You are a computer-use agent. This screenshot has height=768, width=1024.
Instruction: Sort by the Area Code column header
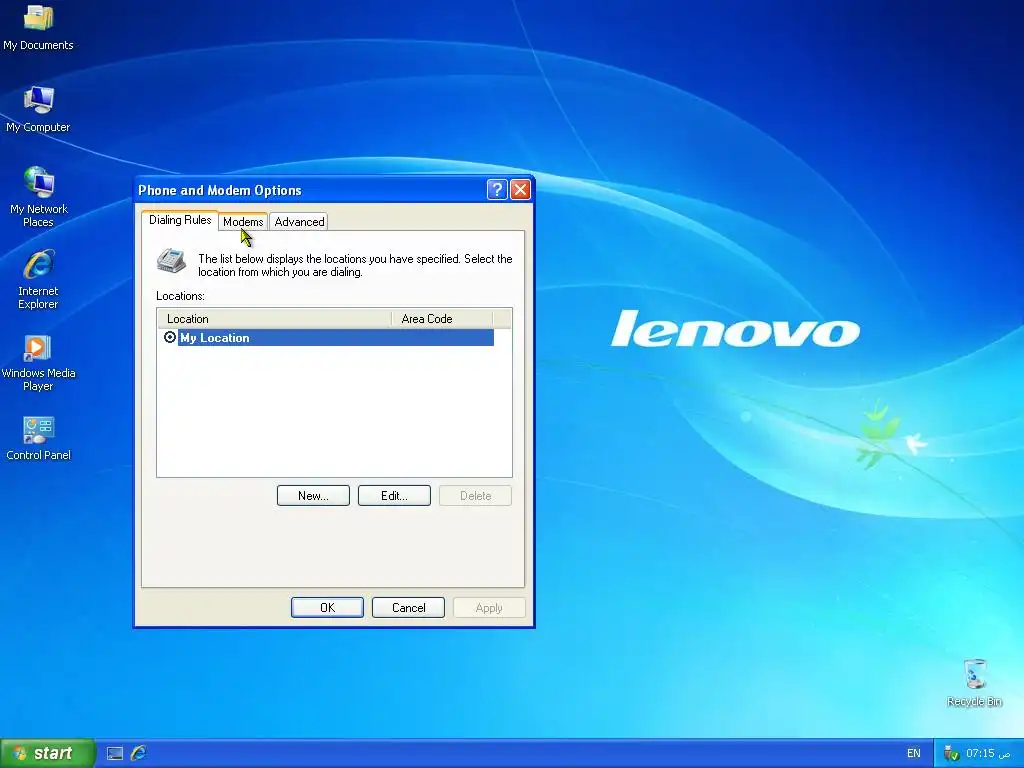[x=442, y=319]
